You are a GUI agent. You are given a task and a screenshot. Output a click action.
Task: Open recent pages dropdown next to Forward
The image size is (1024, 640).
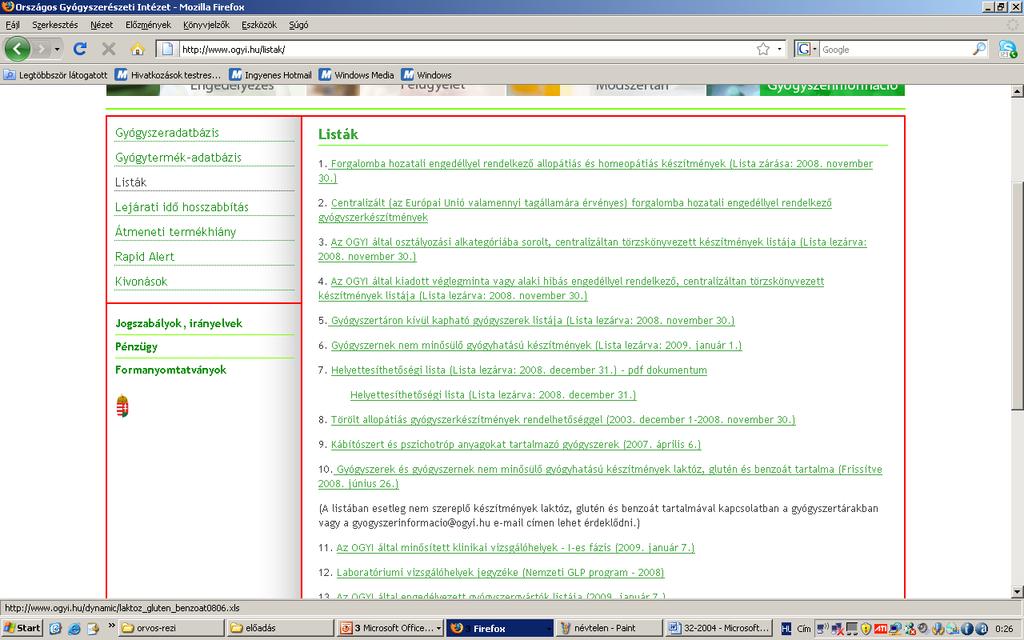pos(57,49)
